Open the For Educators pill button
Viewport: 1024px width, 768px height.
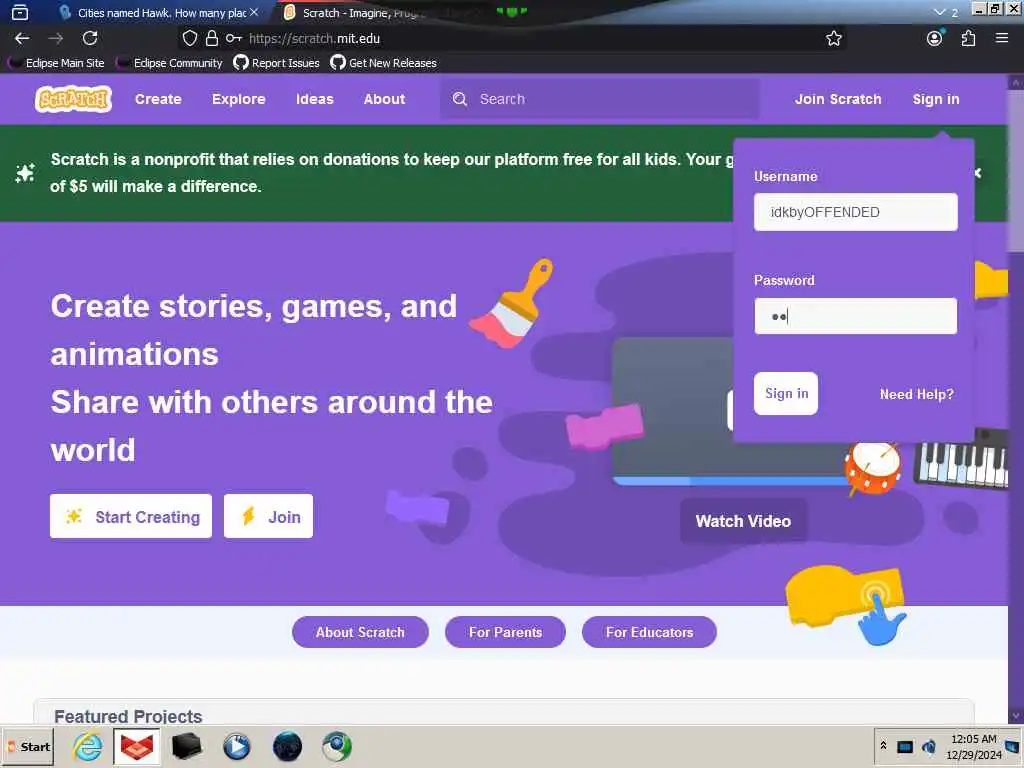[649, 632]
